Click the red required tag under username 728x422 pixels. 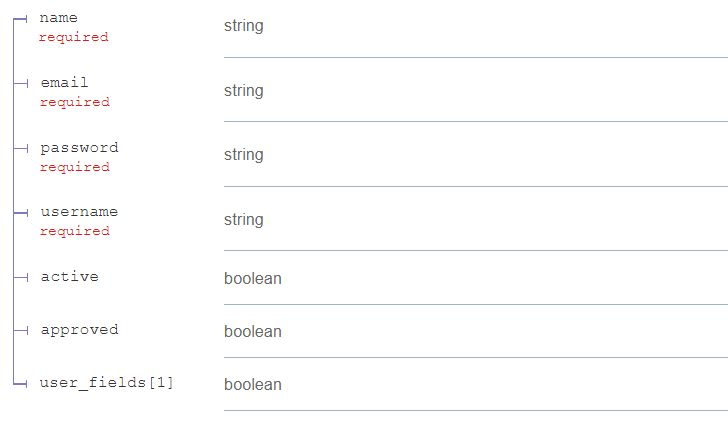pos(75,231)
